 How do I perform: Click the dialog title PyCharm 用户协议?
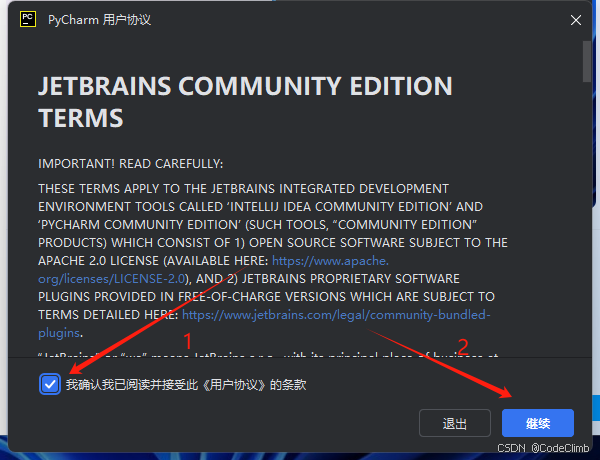point(99,20)
